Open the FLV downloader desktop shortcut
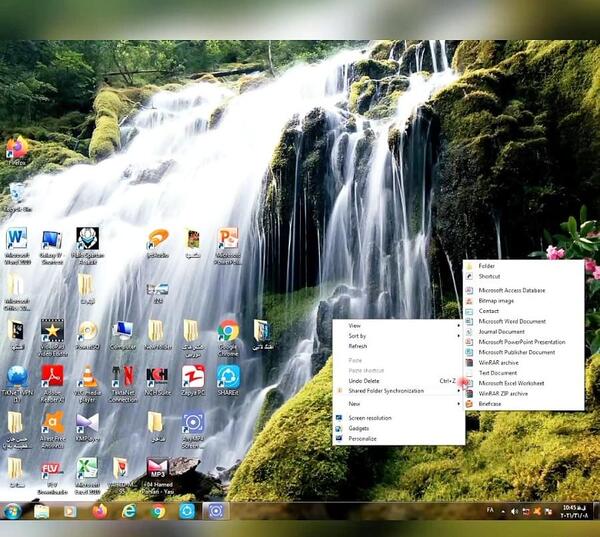The image size is (600, 537). pyautogui.click(x=52, y=477)
